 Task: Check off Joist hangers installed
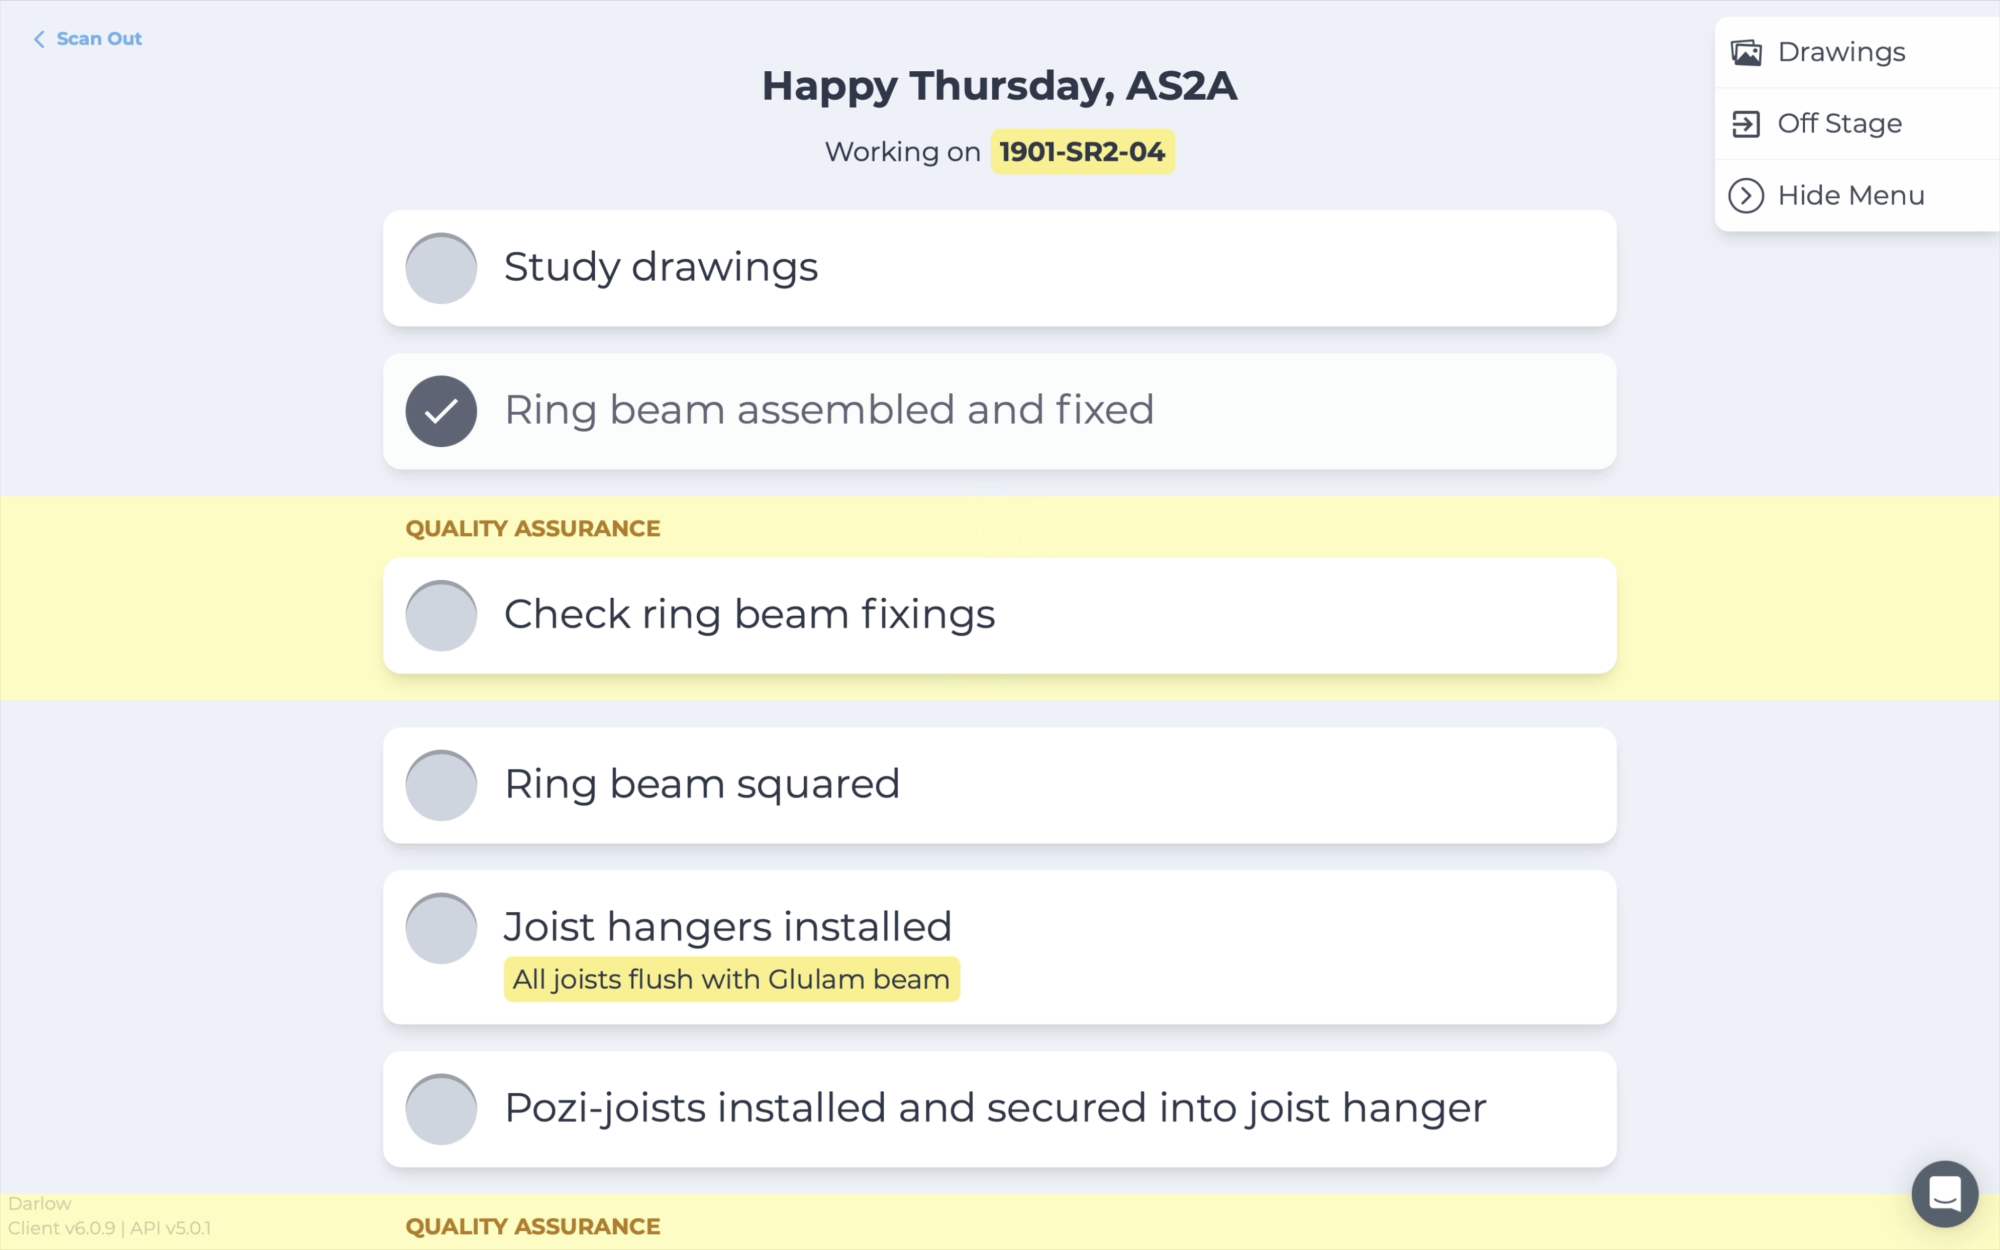(x=441, y=928)
